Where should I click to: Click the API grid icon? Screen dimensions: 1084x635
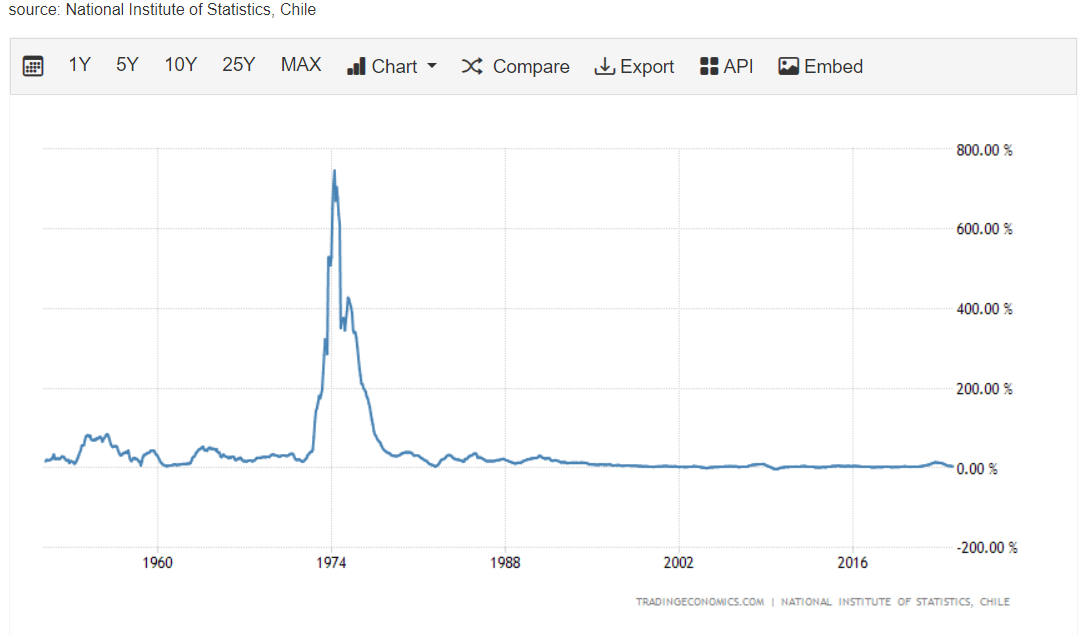pos(709,66)
